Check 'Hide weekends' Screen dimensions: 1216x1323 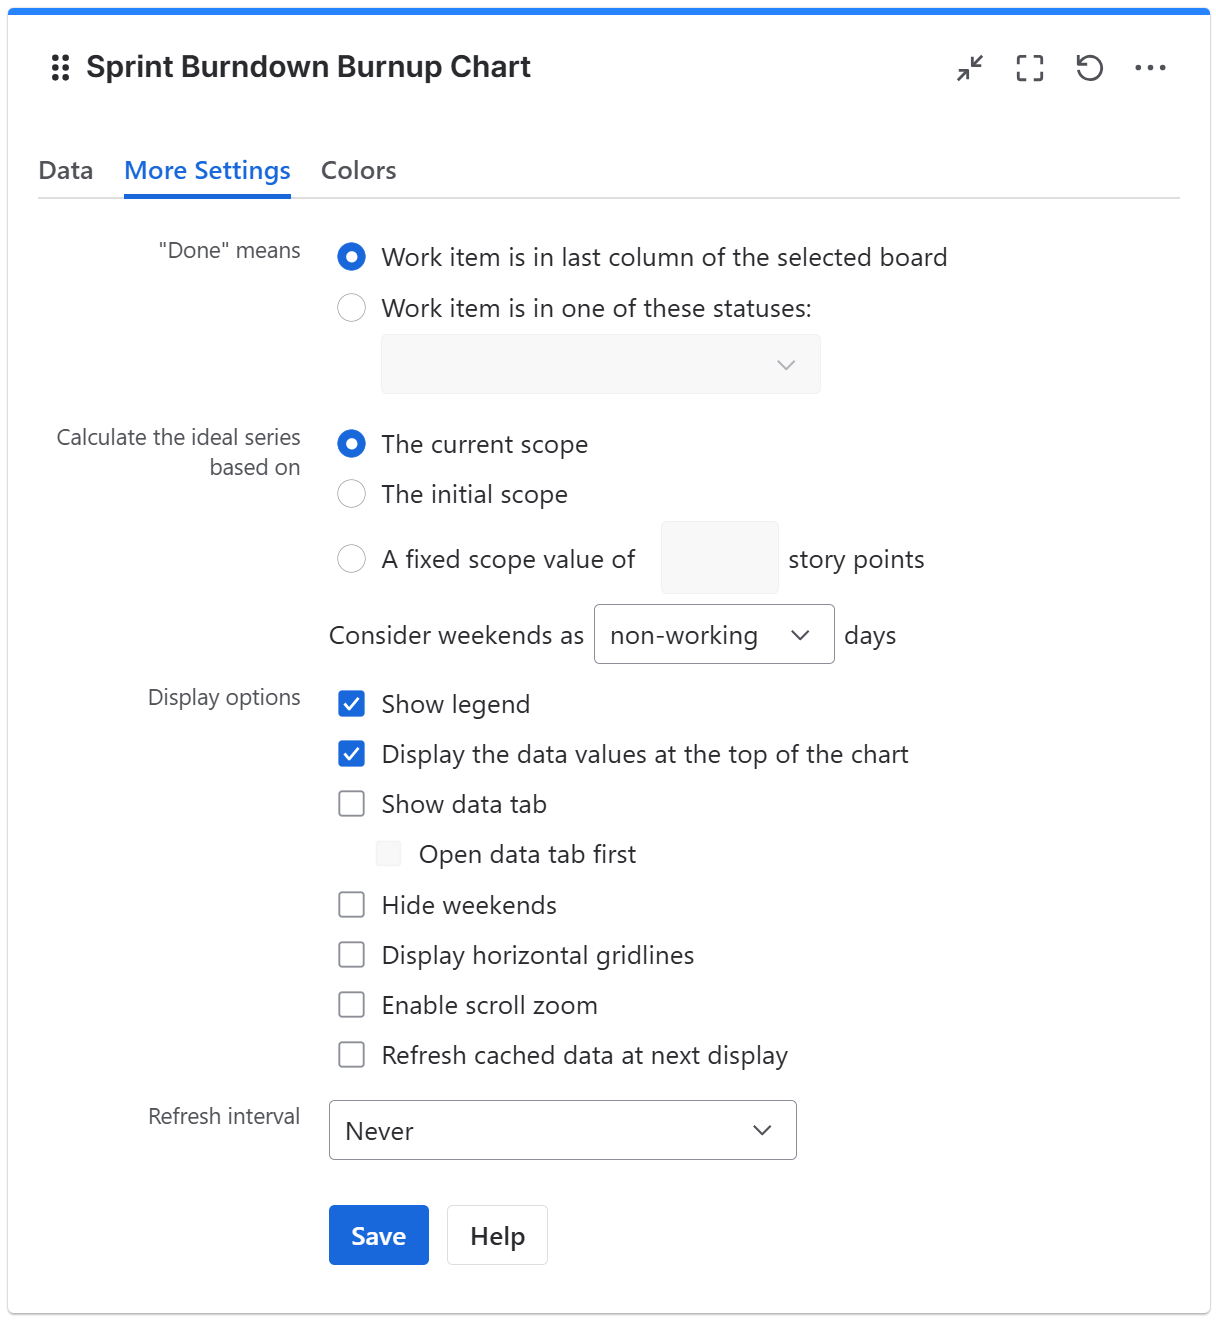coord(351,905)
